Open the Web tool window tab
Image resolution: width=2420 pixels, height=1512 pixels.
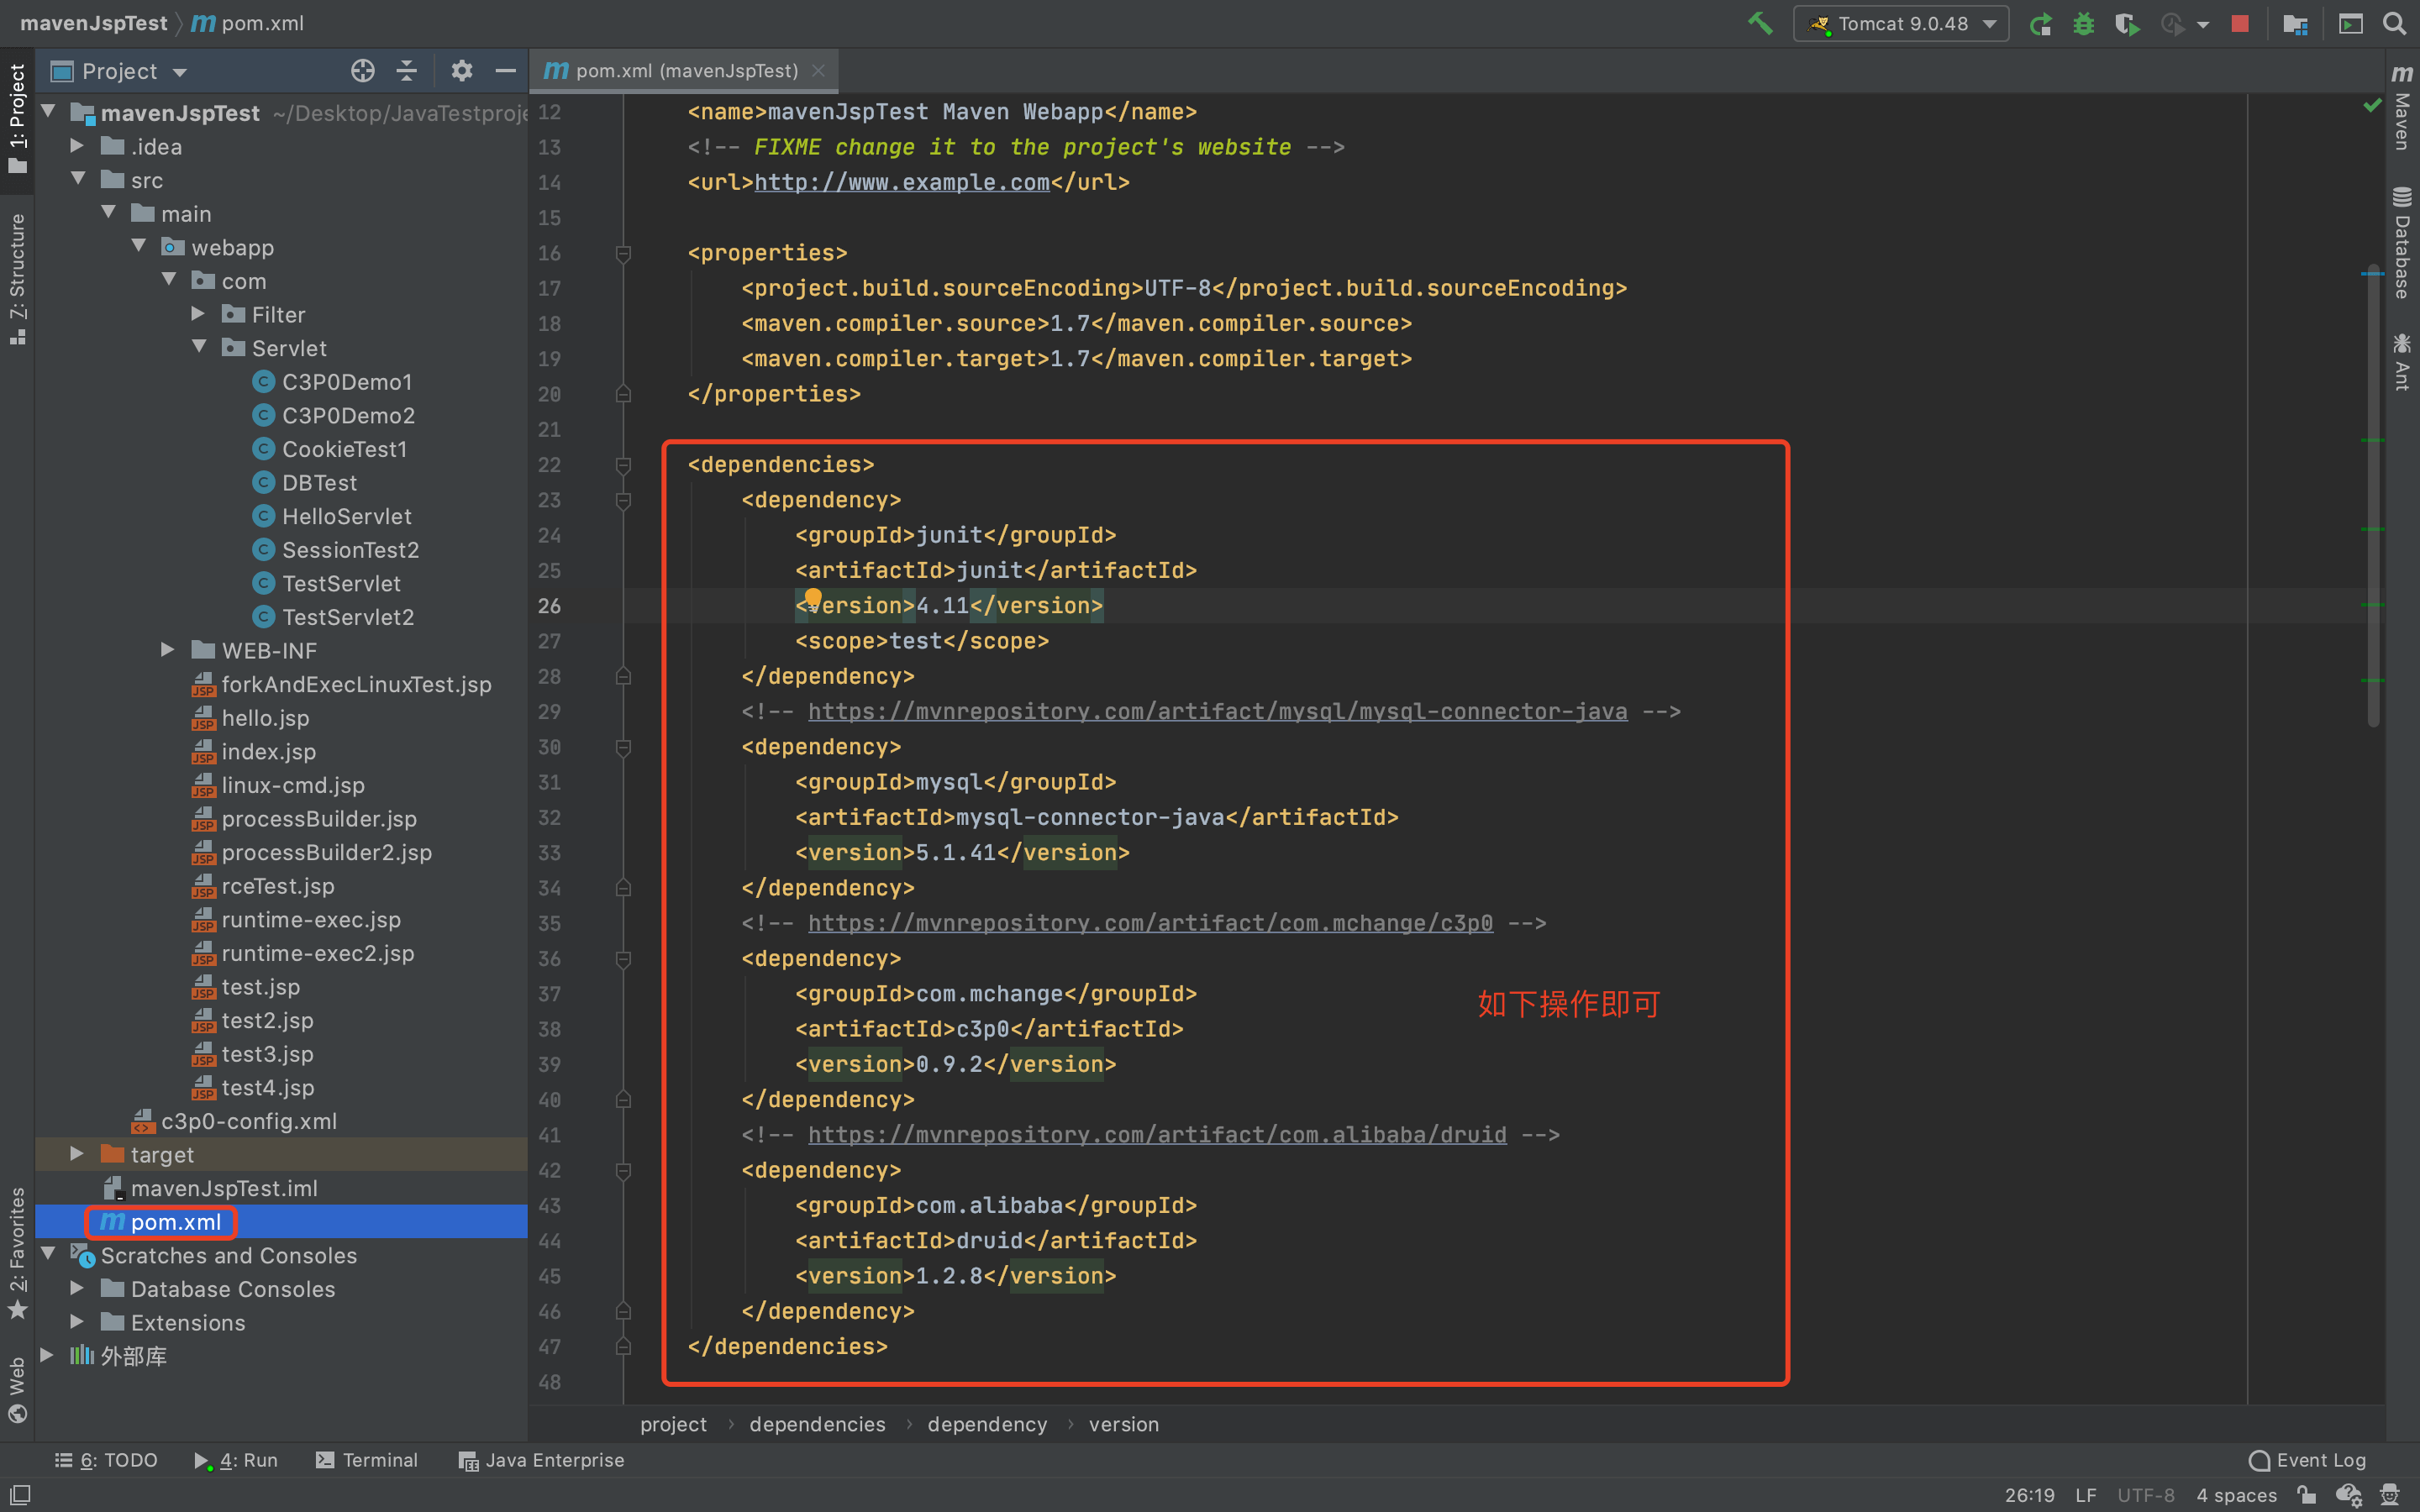(x=17, y=1389)
